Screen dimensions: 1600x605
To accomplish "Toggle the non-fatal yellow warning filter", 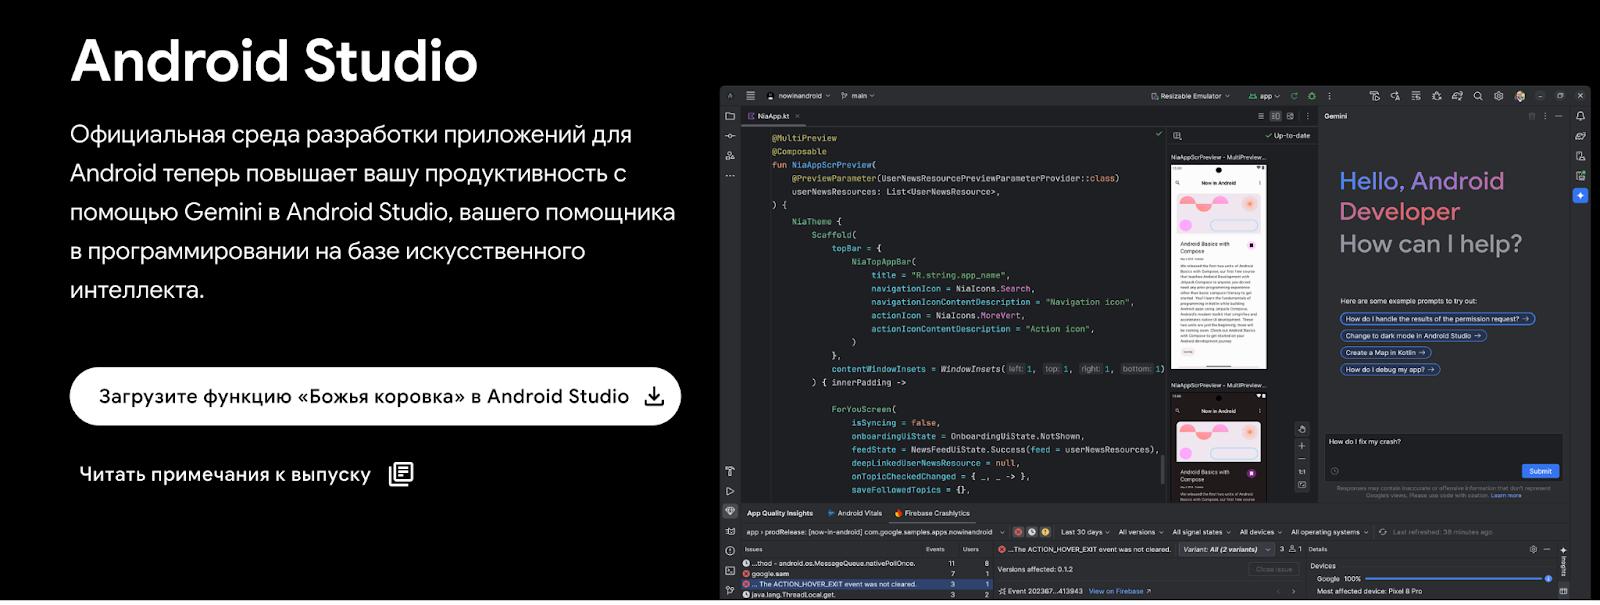I will 1045,532.
